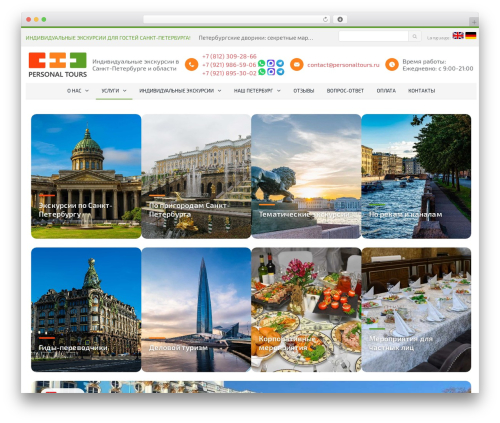Reload the page in browser bar
The width and height of the screenshot is (500, 423).
(x=325, y=19)
